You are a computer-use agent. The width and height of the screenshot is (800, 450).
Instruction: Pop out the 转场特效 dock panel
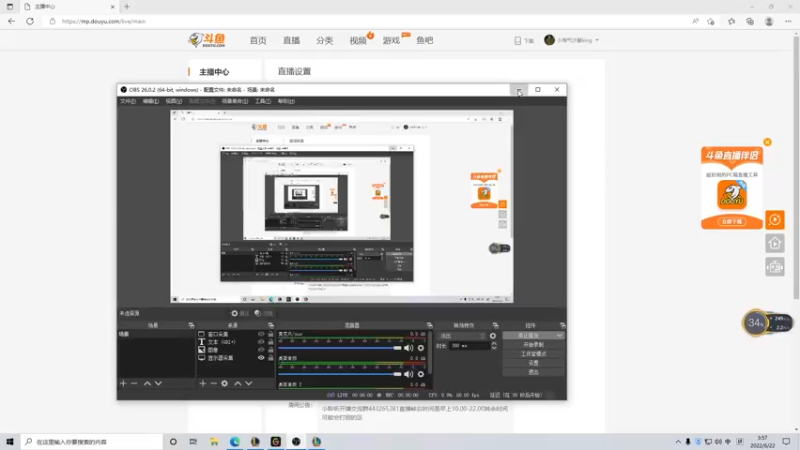(495, 326)
